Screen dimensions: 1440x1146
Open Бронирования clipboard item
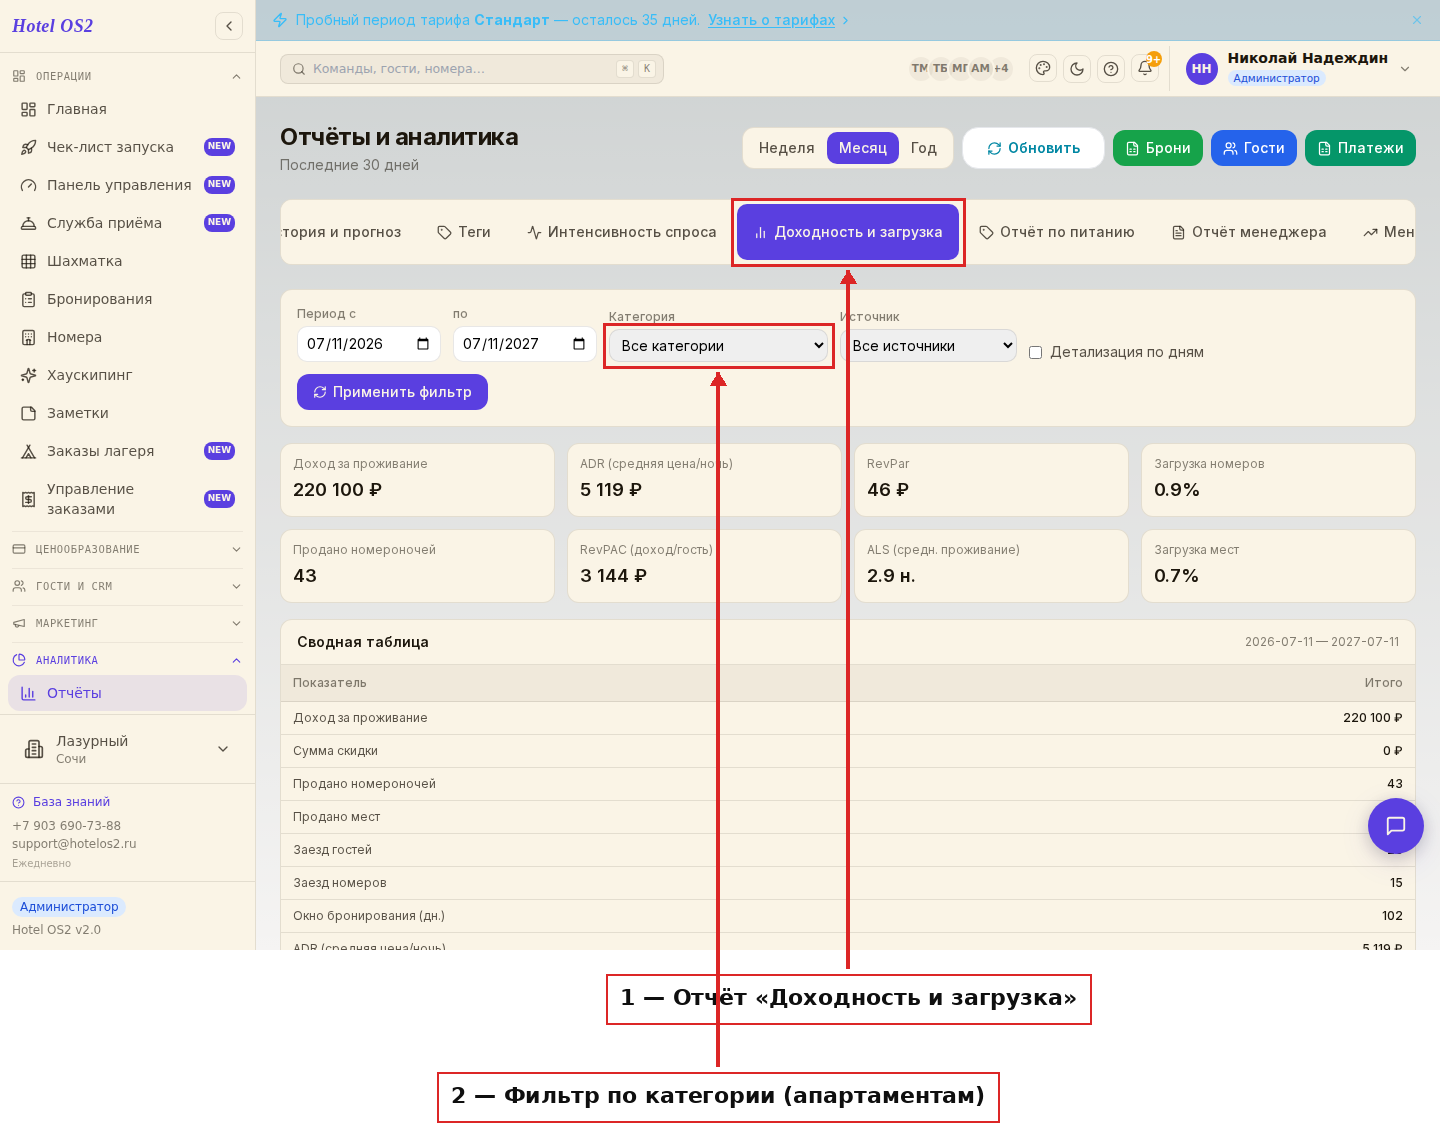pyautogui.click(x=128, y=299)
